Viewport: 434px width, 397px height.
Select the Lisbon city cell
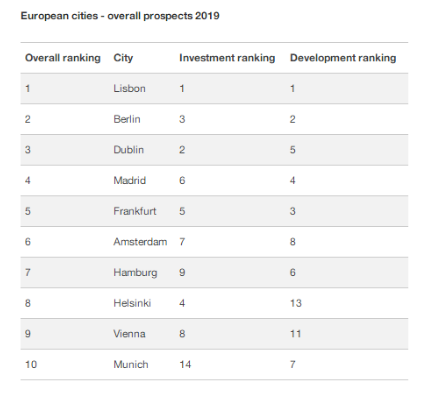tap(129, 88)
